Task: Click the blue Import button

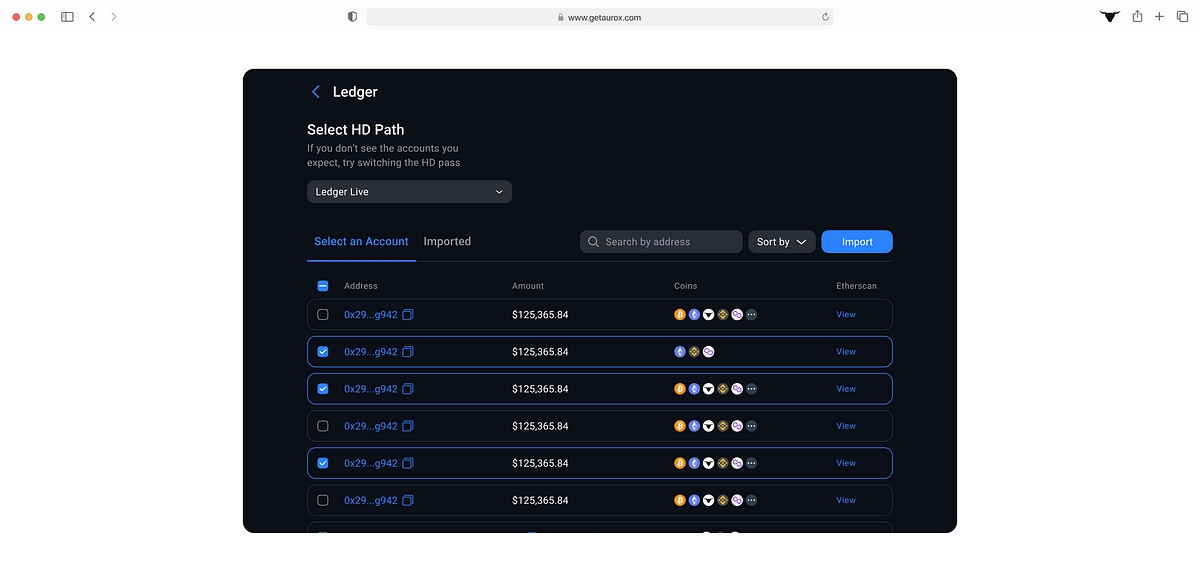Action: coord(857,242)
